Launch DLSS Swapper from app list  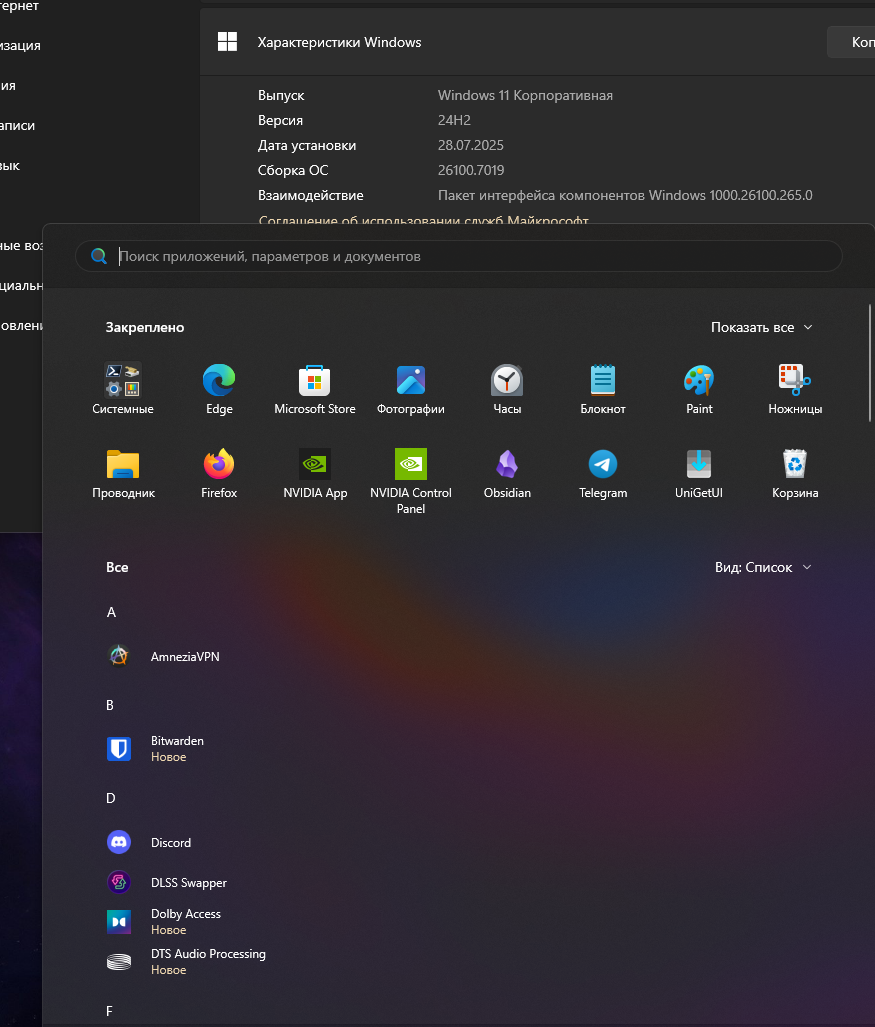click(x=166, y=882)
